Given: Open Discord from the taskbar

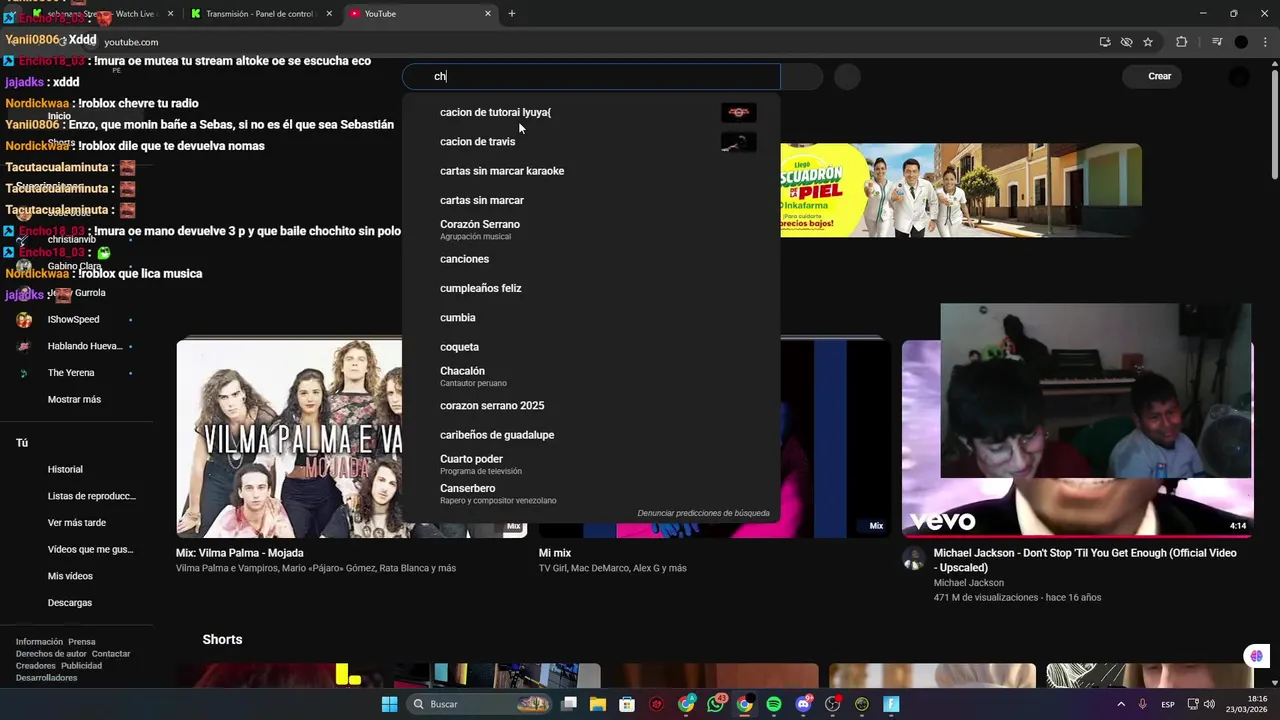Looking at the screenshot, I should [803, 704].
